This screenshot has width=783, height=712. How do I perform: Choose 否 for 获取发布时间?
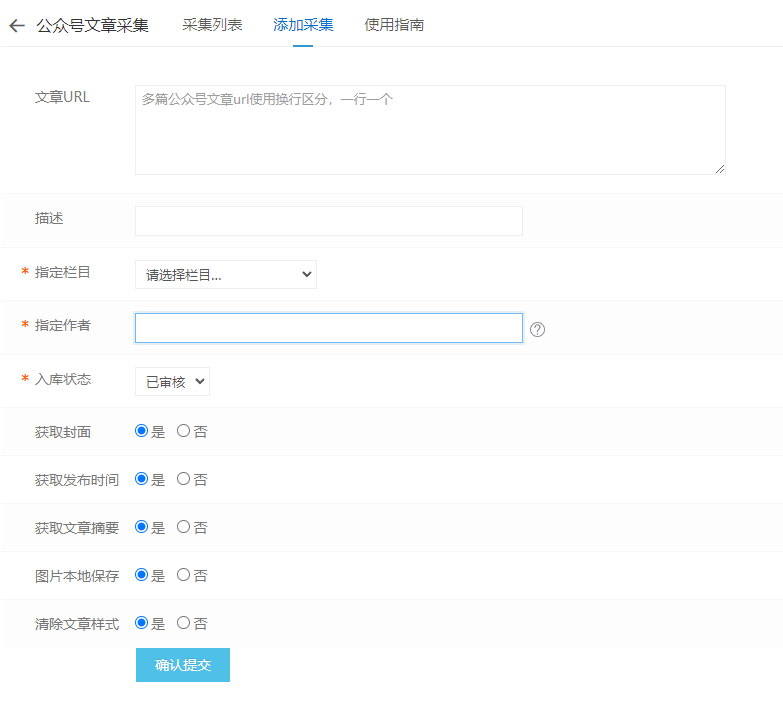point(183,479)
